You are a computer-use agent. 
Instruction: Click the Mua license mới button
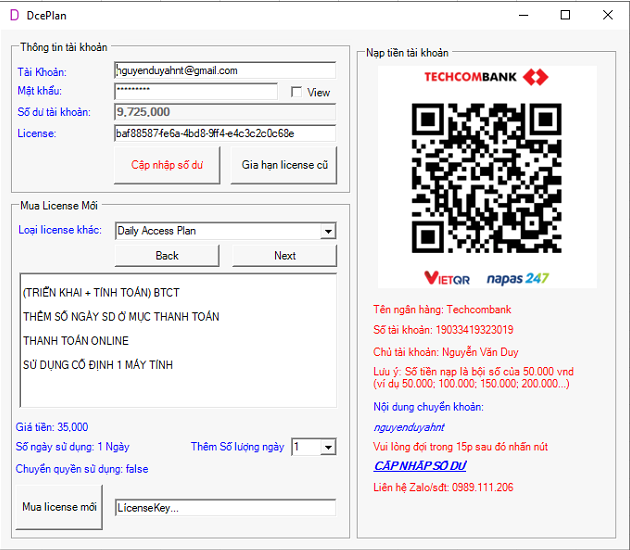tap(59, 507)
